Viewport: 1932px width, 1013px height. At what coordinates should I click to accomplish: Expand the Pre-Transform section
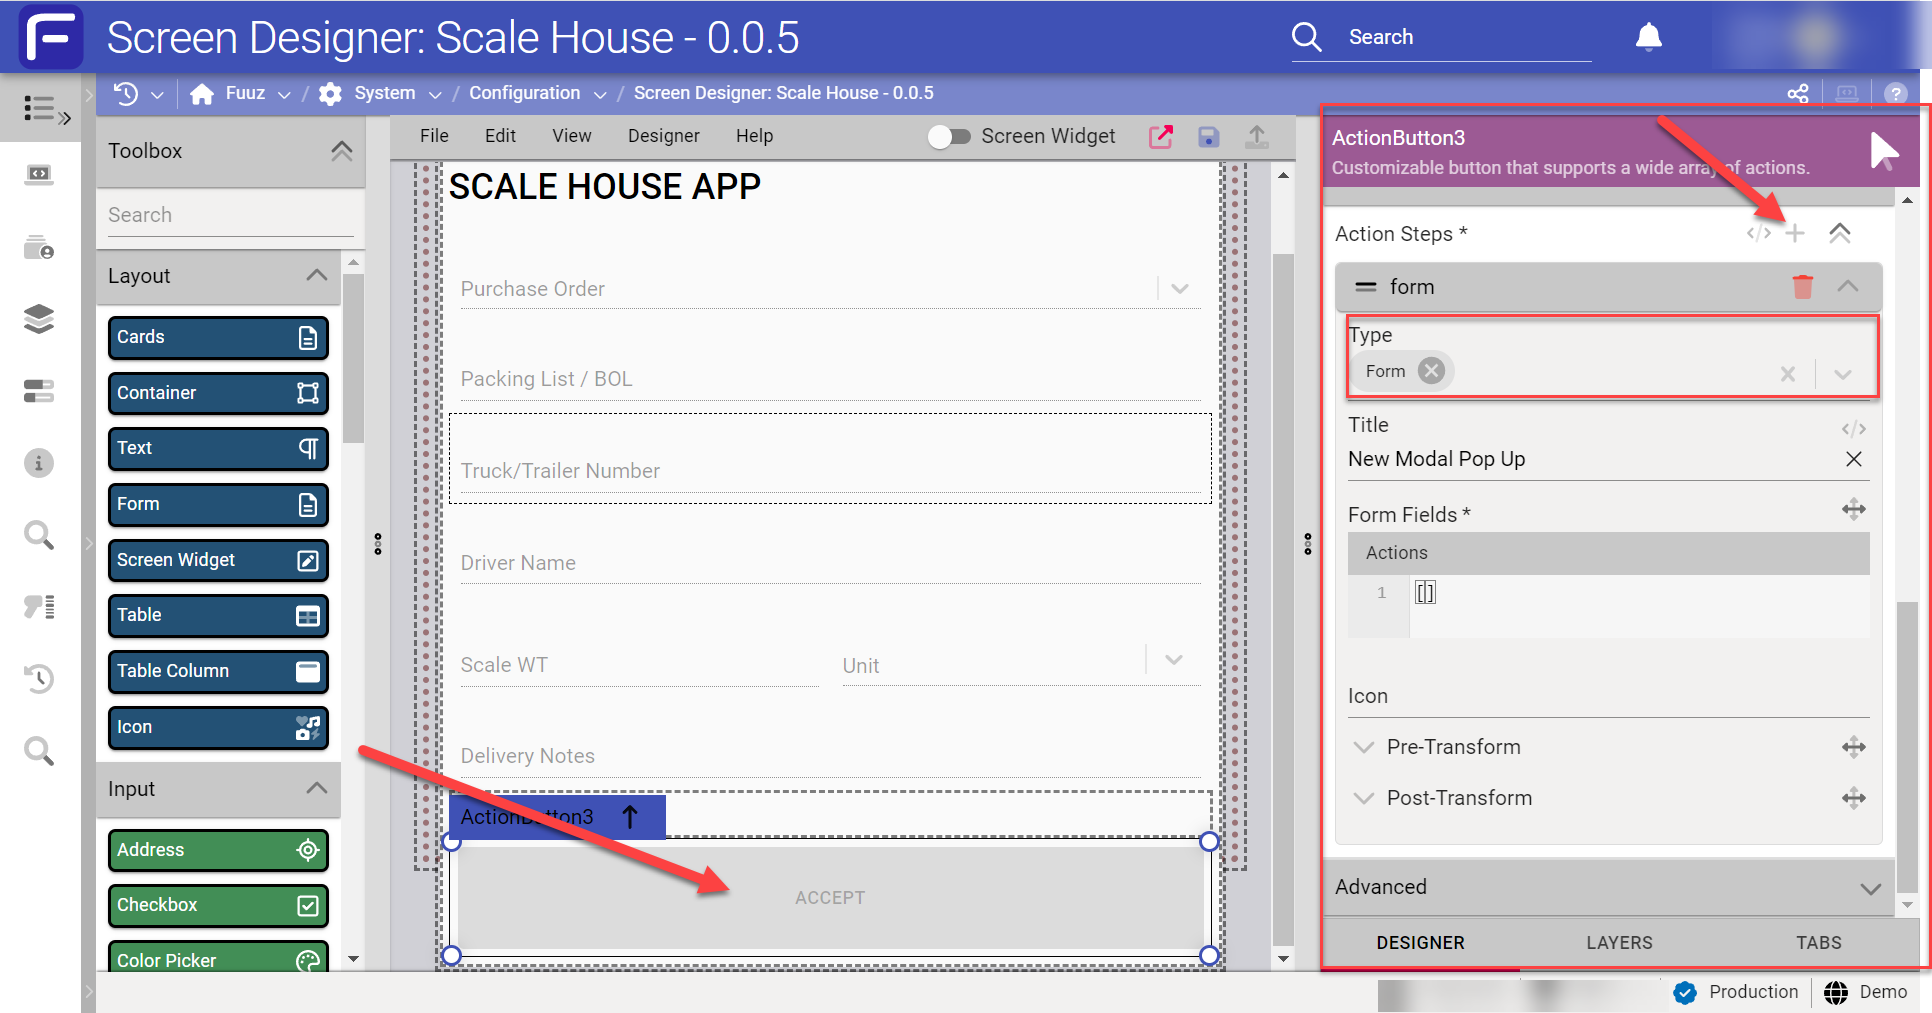(x=1363, y=747)
